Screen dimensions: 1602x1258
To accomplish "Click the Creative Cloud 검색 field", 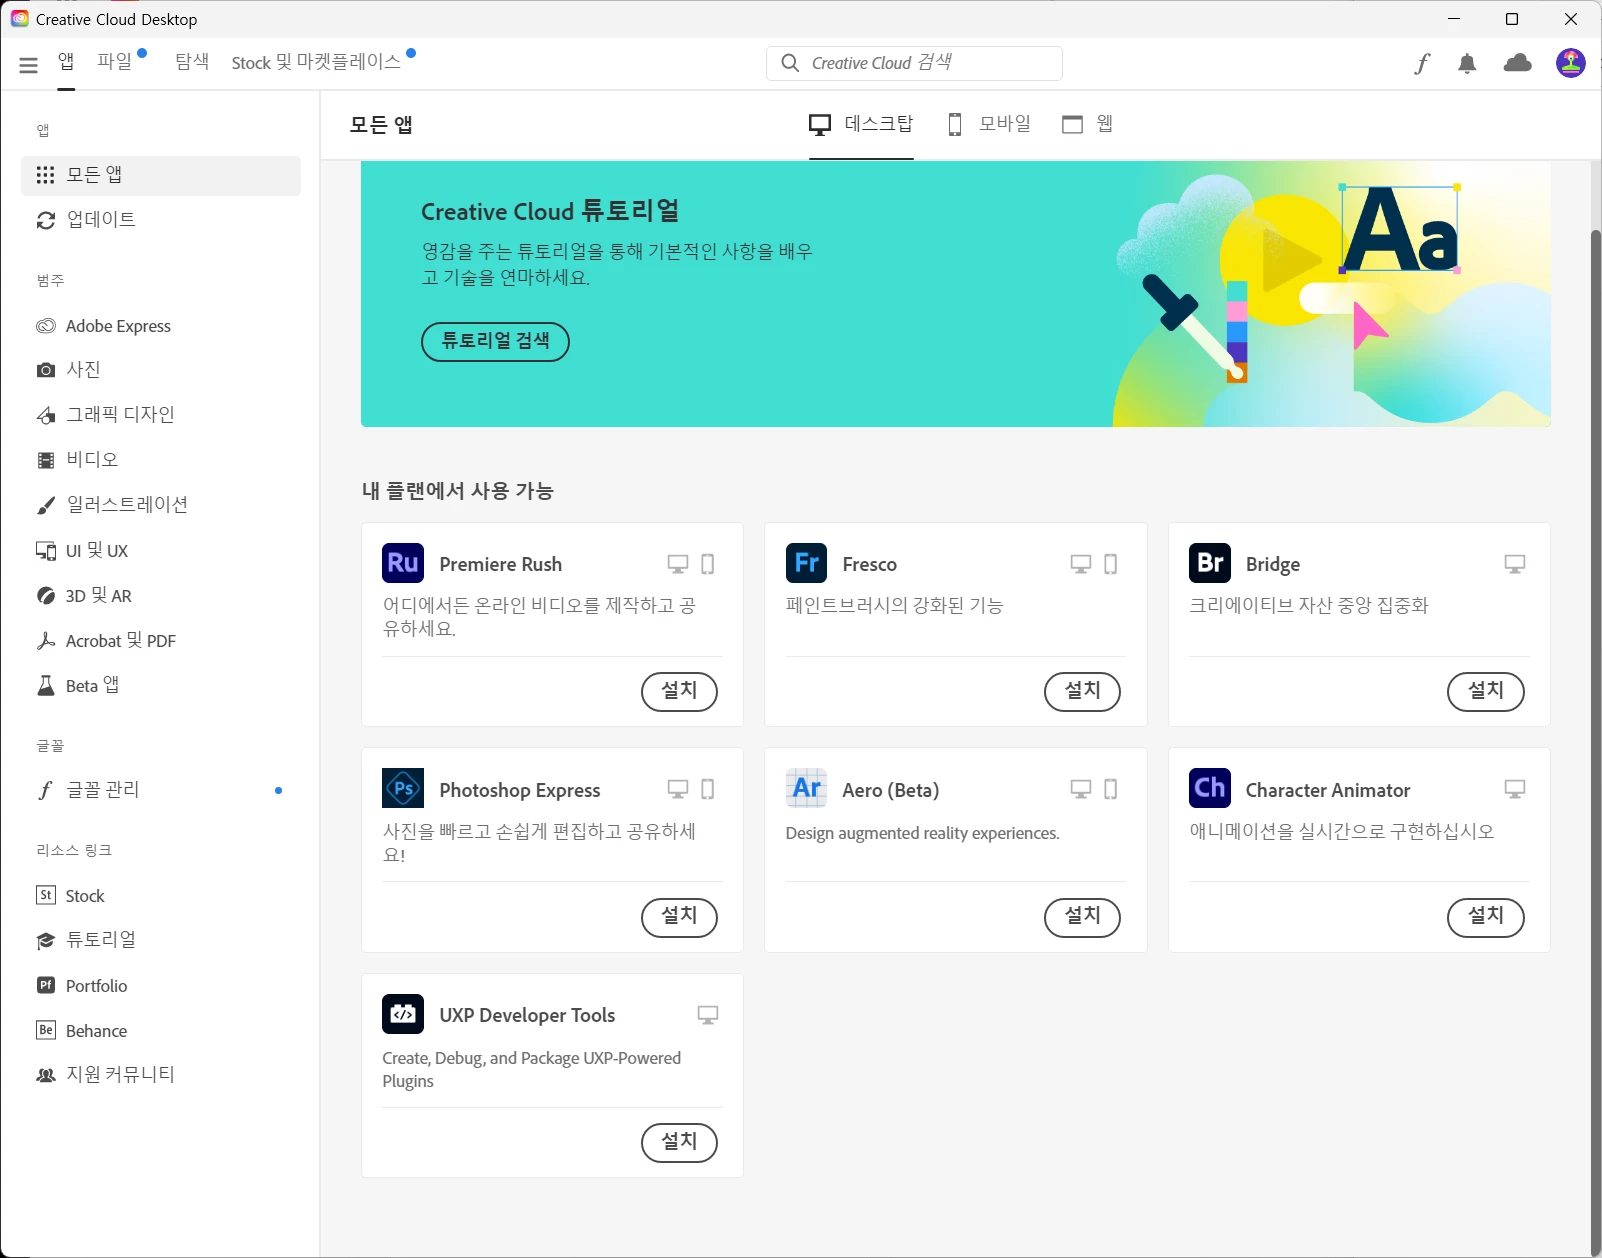I will pos(914,63).
